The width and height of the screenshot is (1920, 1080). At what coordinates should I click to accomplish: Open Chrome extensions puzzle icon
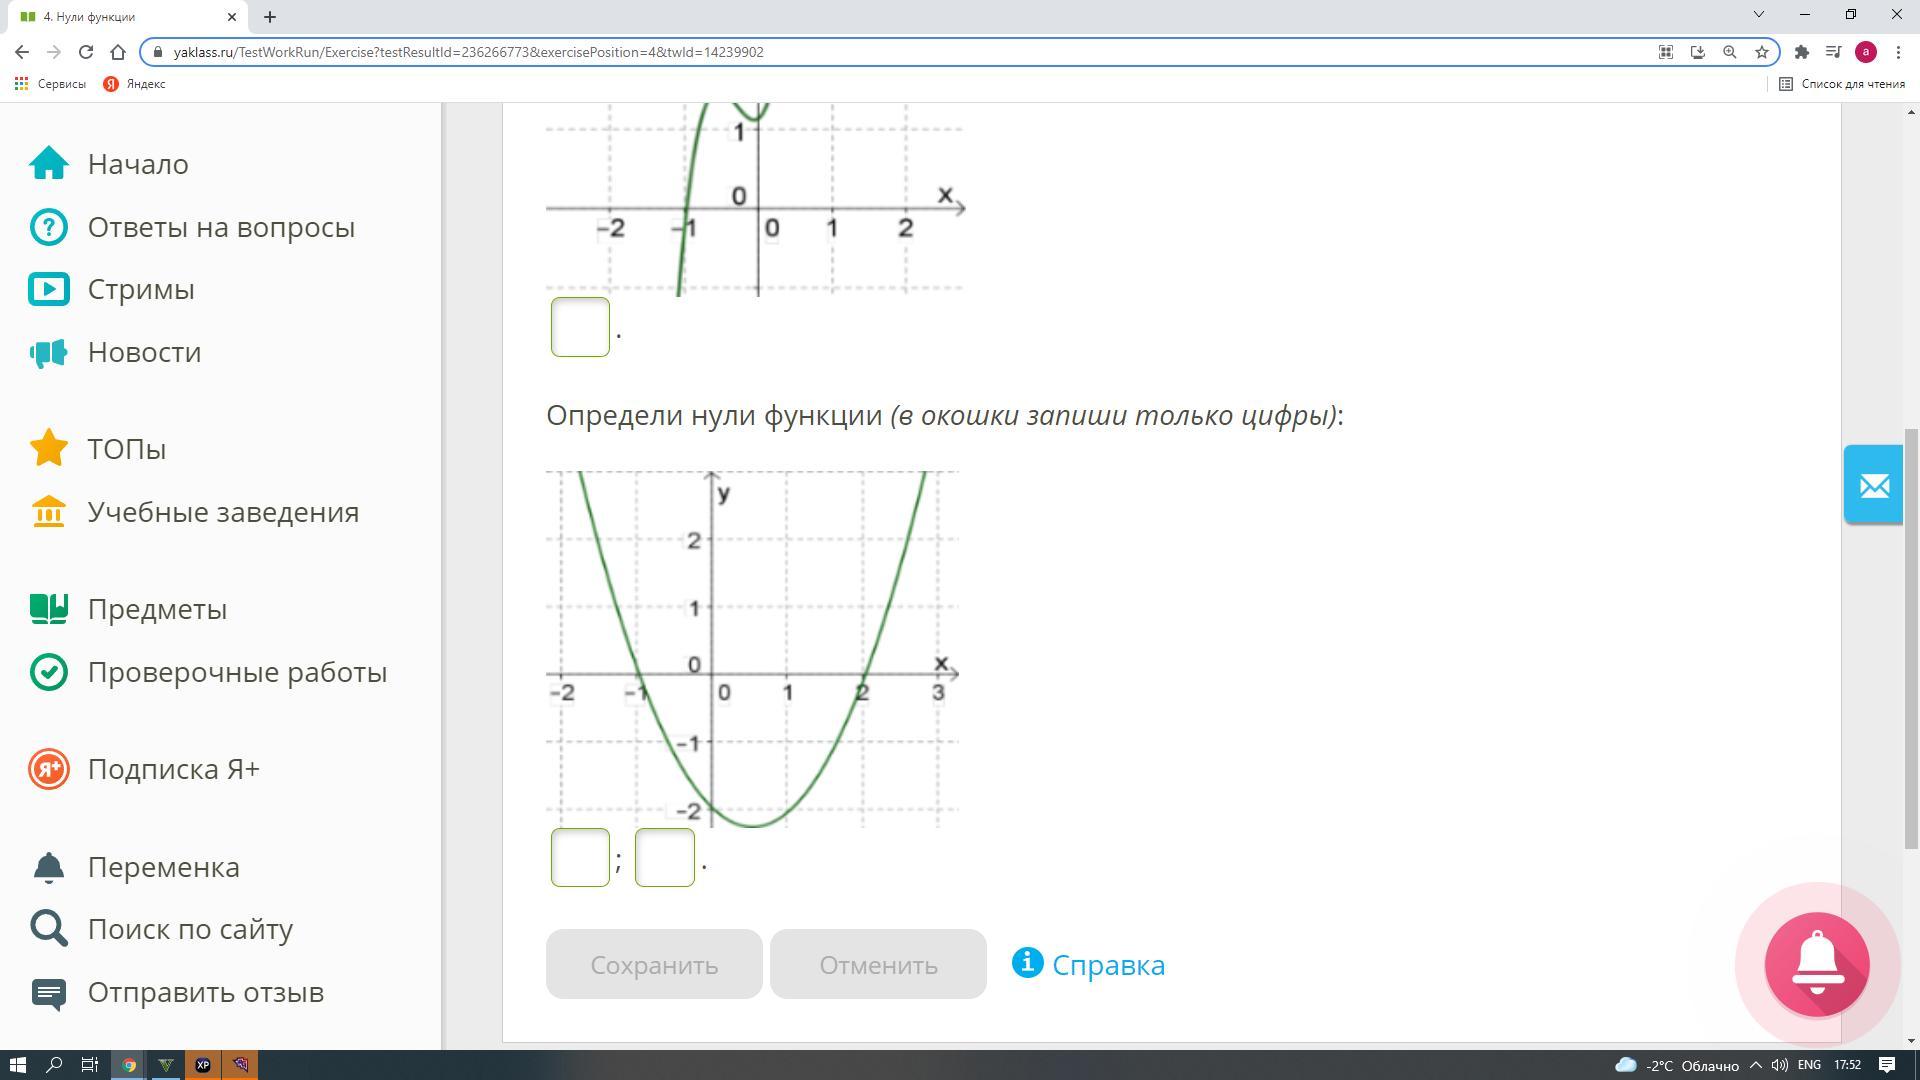point(1801,52)
